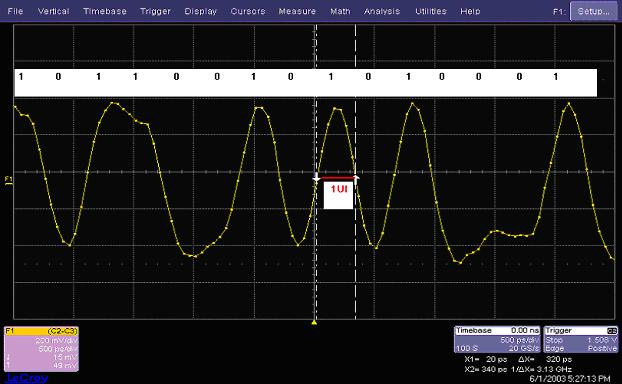This screenshot has width=622, height=384.
Task: Click the LeCroy logo link
Action: tap(27, 378)
